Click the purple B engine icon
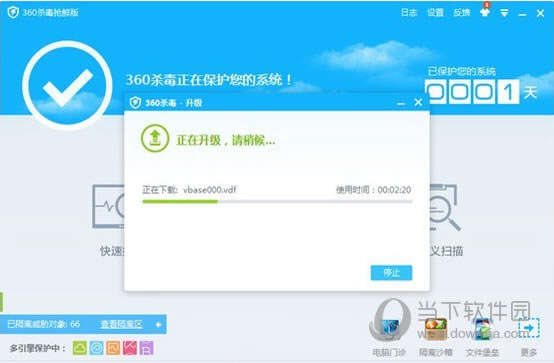This screenshot has width=554, height=363. [x=146, y=348]
